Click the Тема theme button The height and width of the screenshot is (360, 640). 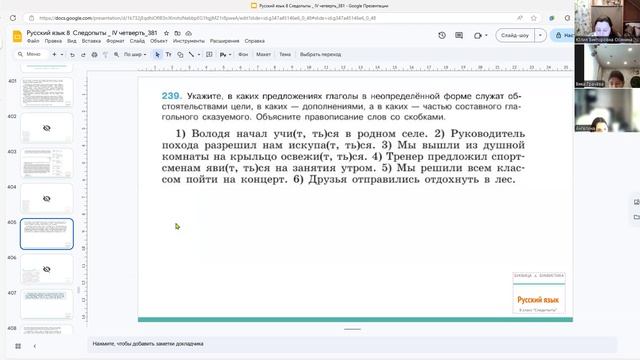[x=285, y=54]
